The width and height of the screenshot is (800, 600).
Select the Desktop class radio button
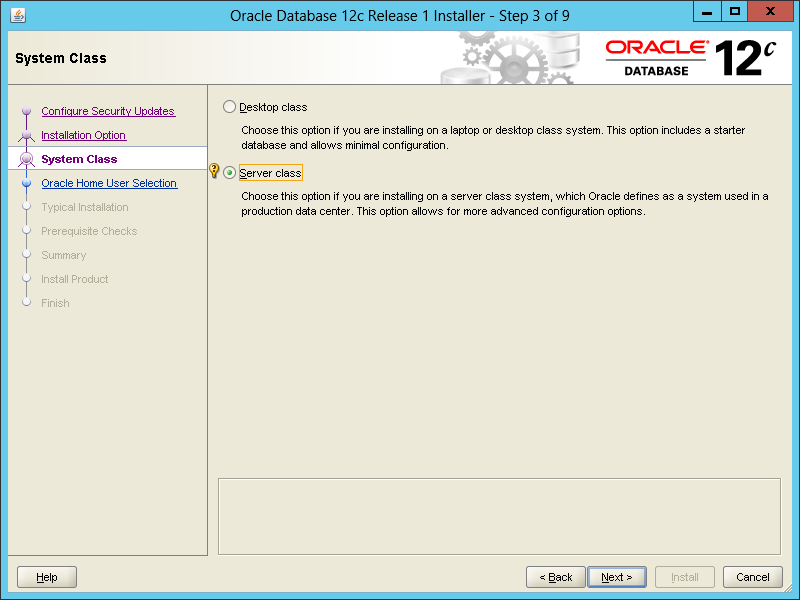230,107
